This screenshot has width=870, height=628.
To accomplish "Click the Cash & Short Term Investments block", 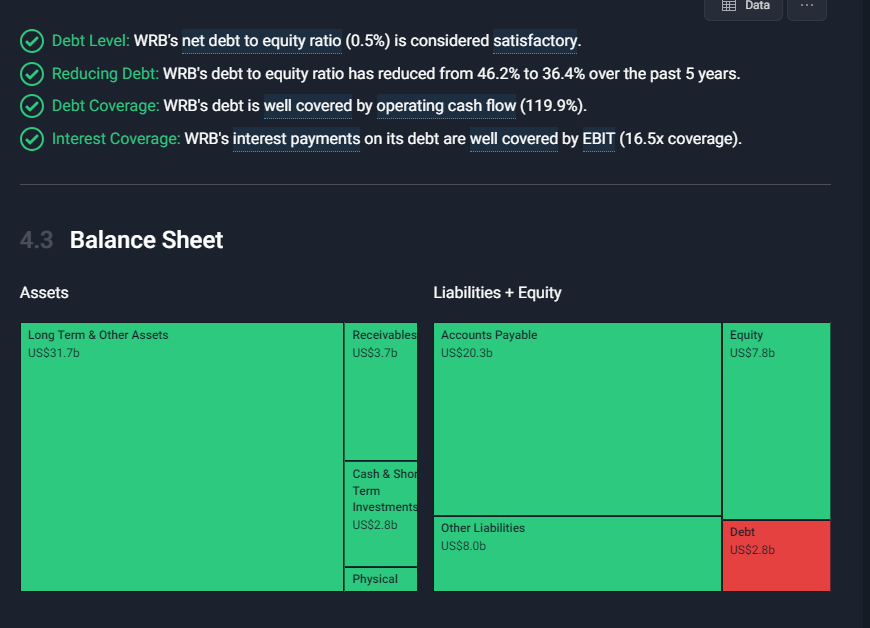I will coord(381,514).
